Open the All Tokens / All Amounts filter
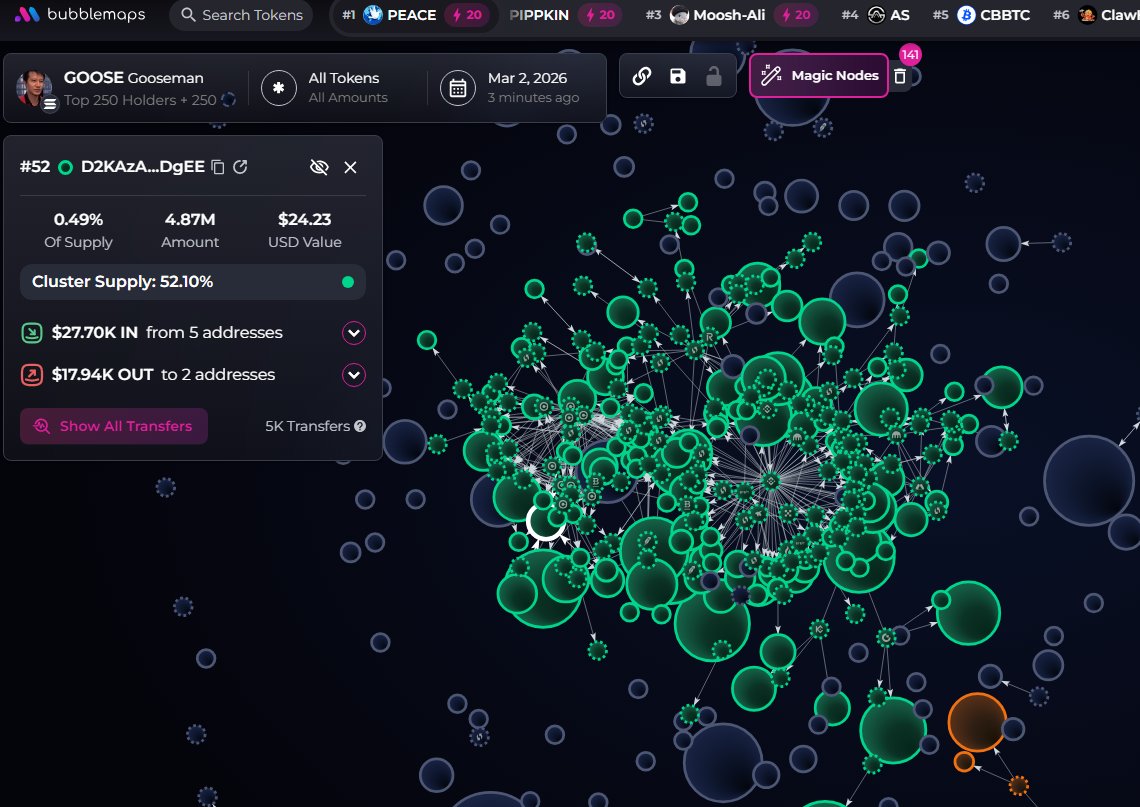Image resolution: width=1140 pixels, height=807 pixels. pyautogui.click(x=348, y=87)
